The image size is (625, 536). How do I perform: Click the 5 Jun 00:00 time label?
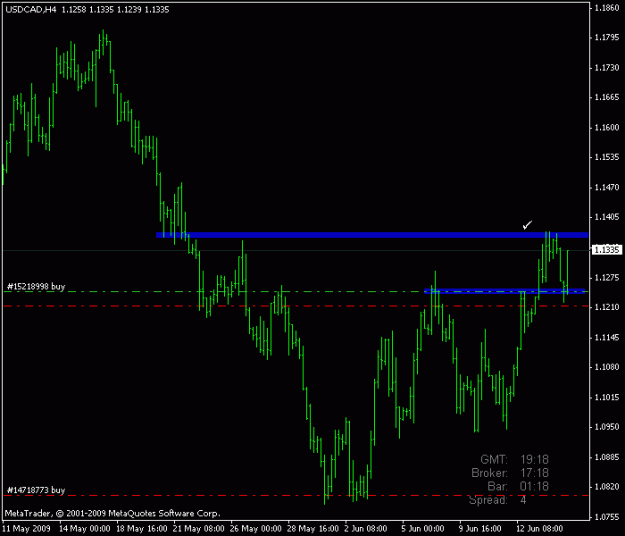pyautogui.click(x=423, y=529)
